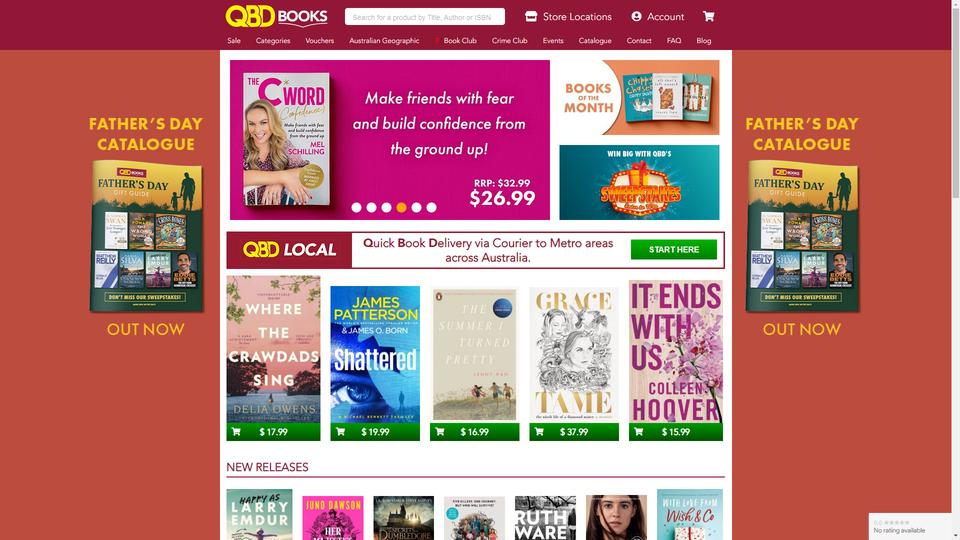Open the left Father's Day catalogue image
This screenshot has width=960, height=540.
(146, 236)
